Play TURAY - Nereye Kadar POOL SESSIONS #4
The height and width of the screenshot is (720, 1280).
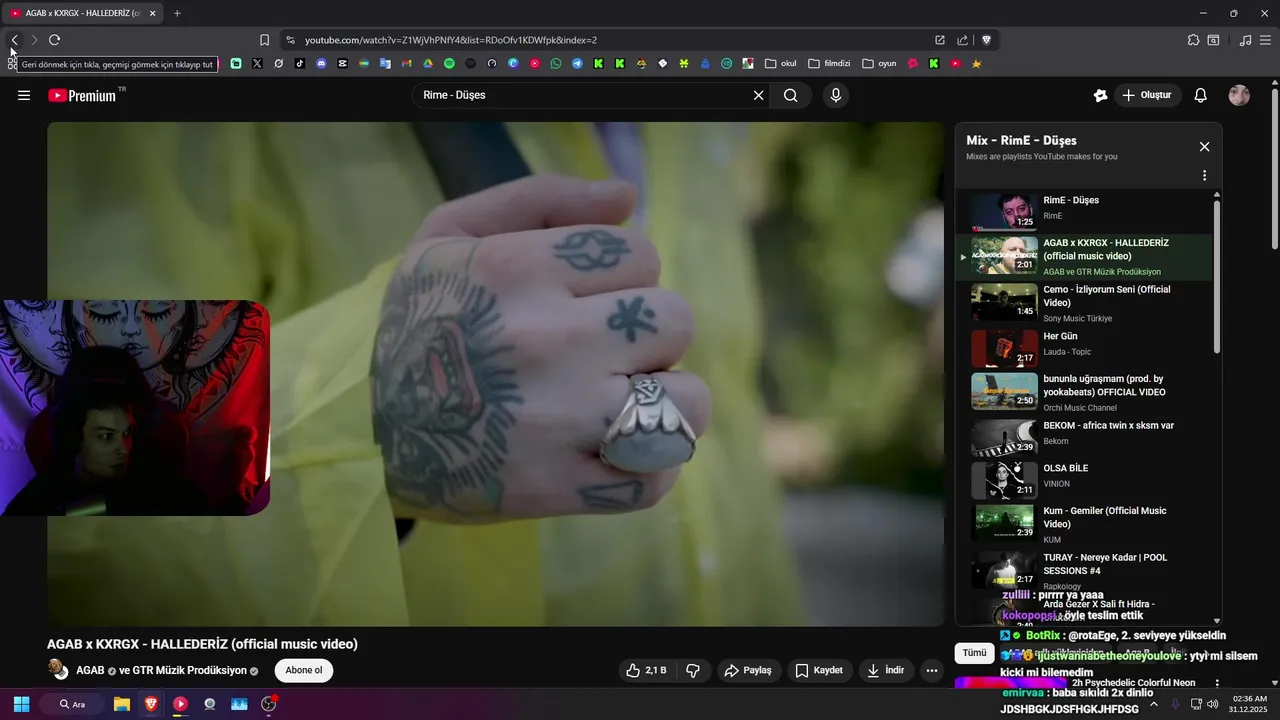pyautogui.click(x=1085, y=569)
